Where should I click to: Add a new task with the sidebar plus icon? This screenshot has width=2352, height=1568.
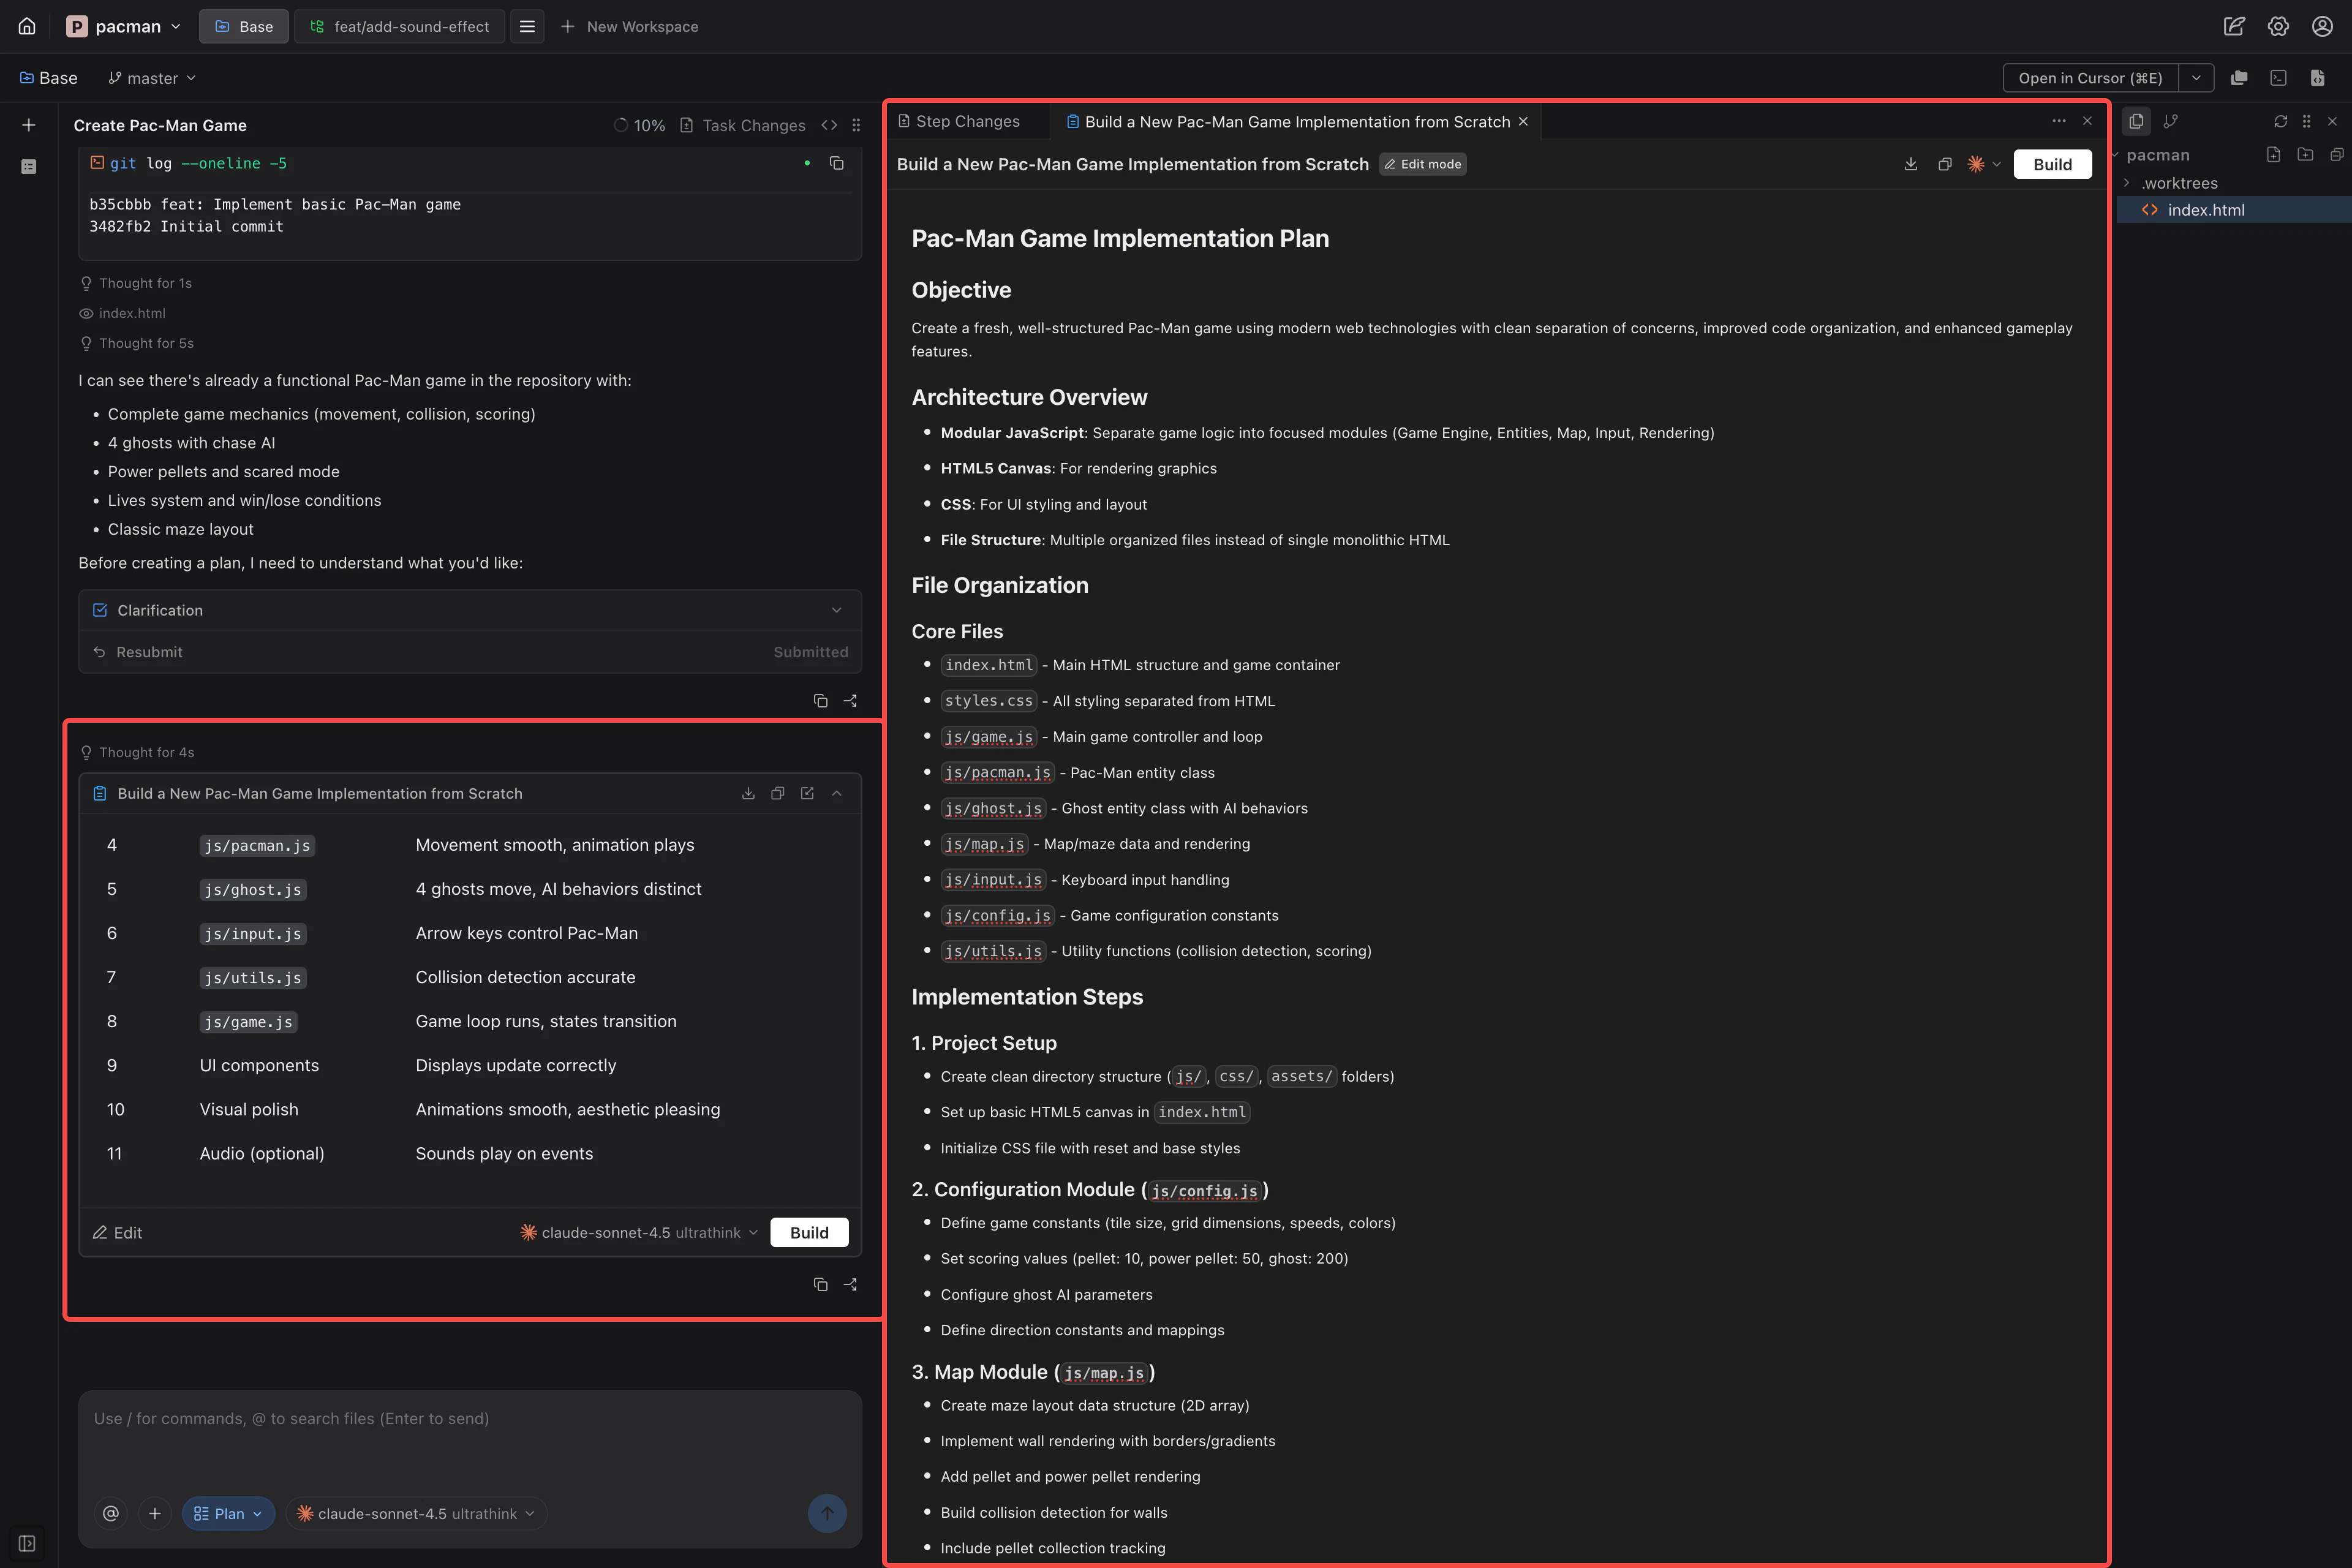(29, 125)
